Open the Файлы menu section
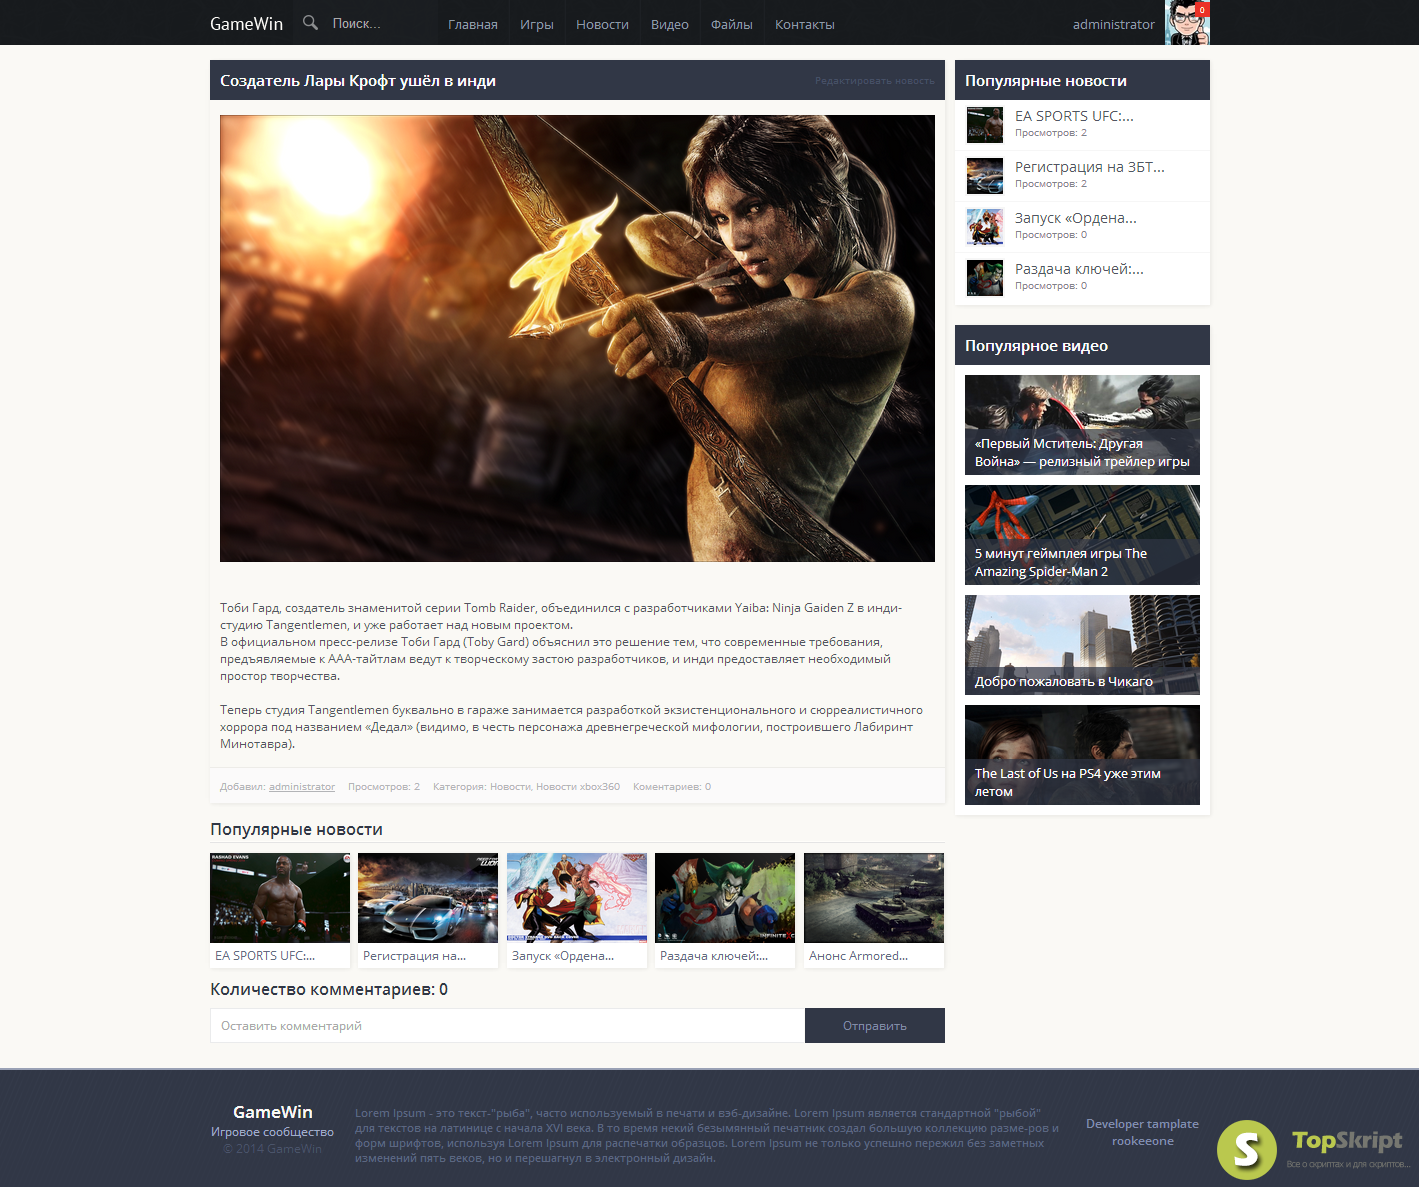 click(x=732, y=24)
